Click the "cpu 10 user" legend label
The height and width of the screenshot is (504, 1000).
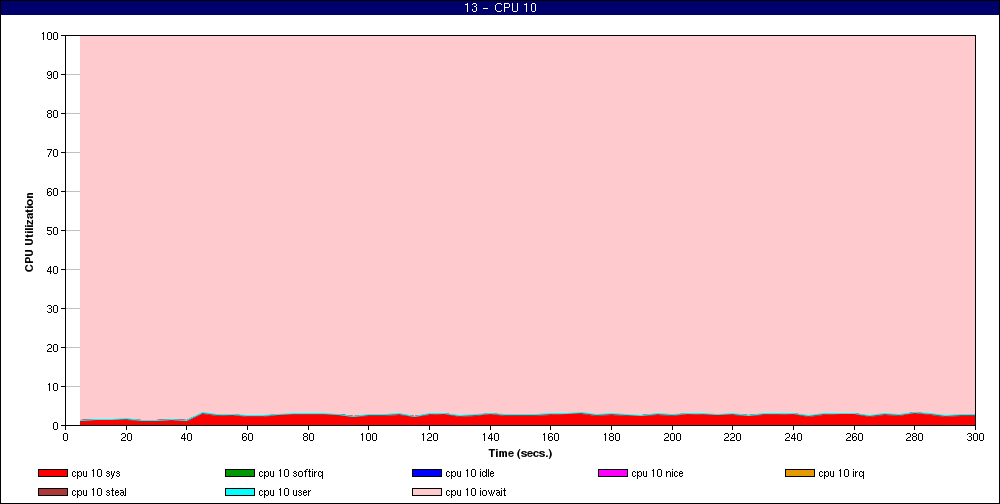pos(285,492)
